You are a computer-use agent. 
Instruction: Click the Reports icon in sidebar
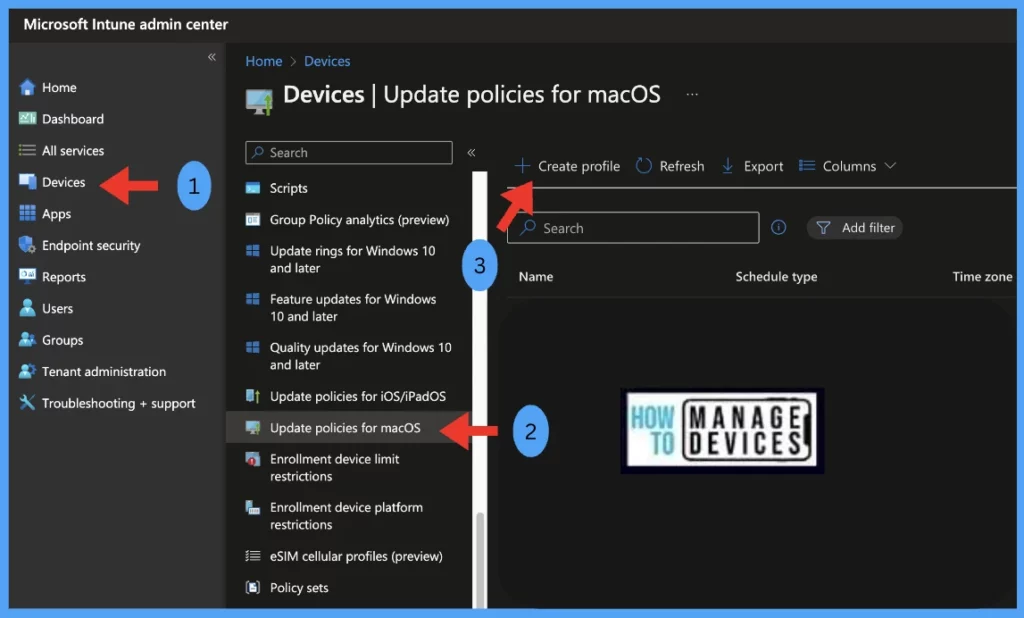coord(27,276)
